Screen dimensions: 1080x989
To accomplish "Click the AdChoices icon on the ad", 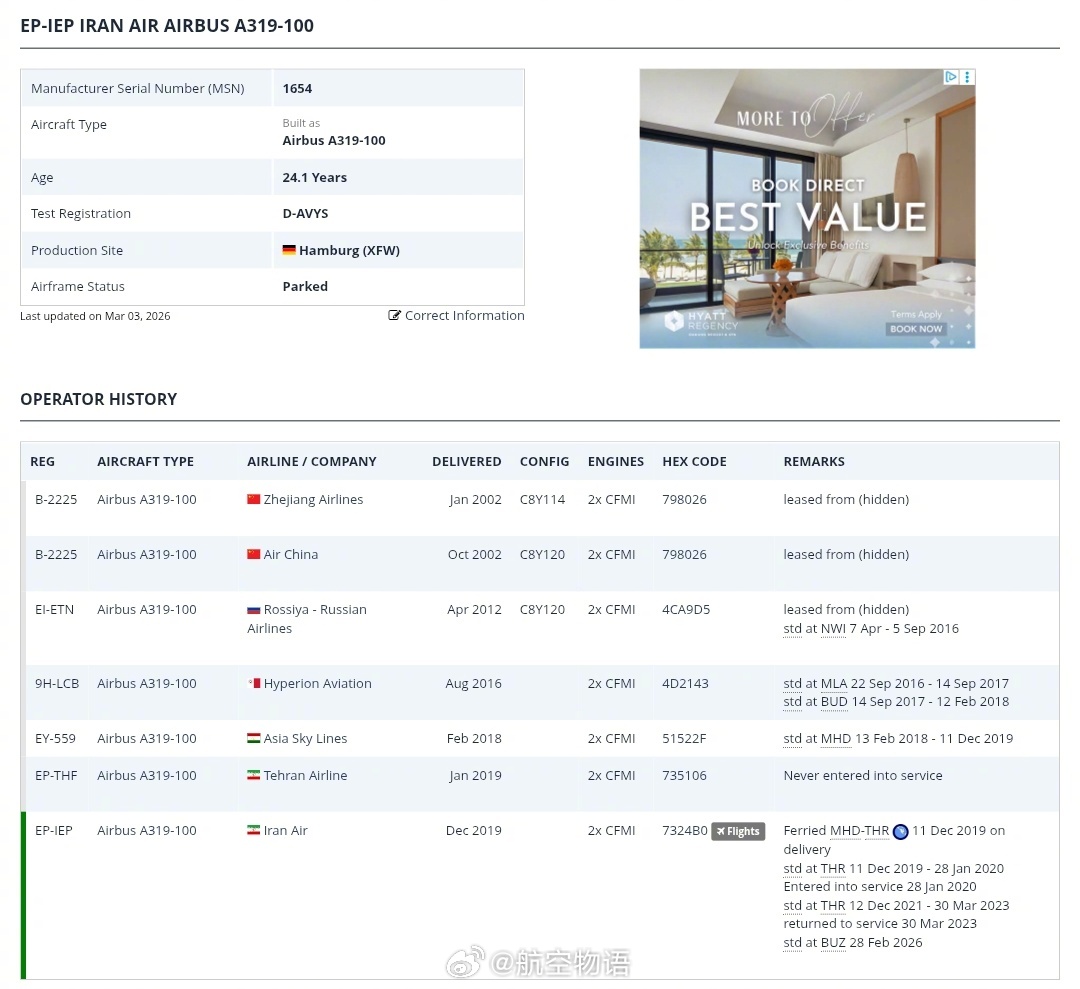I will (x=951, y=77).
